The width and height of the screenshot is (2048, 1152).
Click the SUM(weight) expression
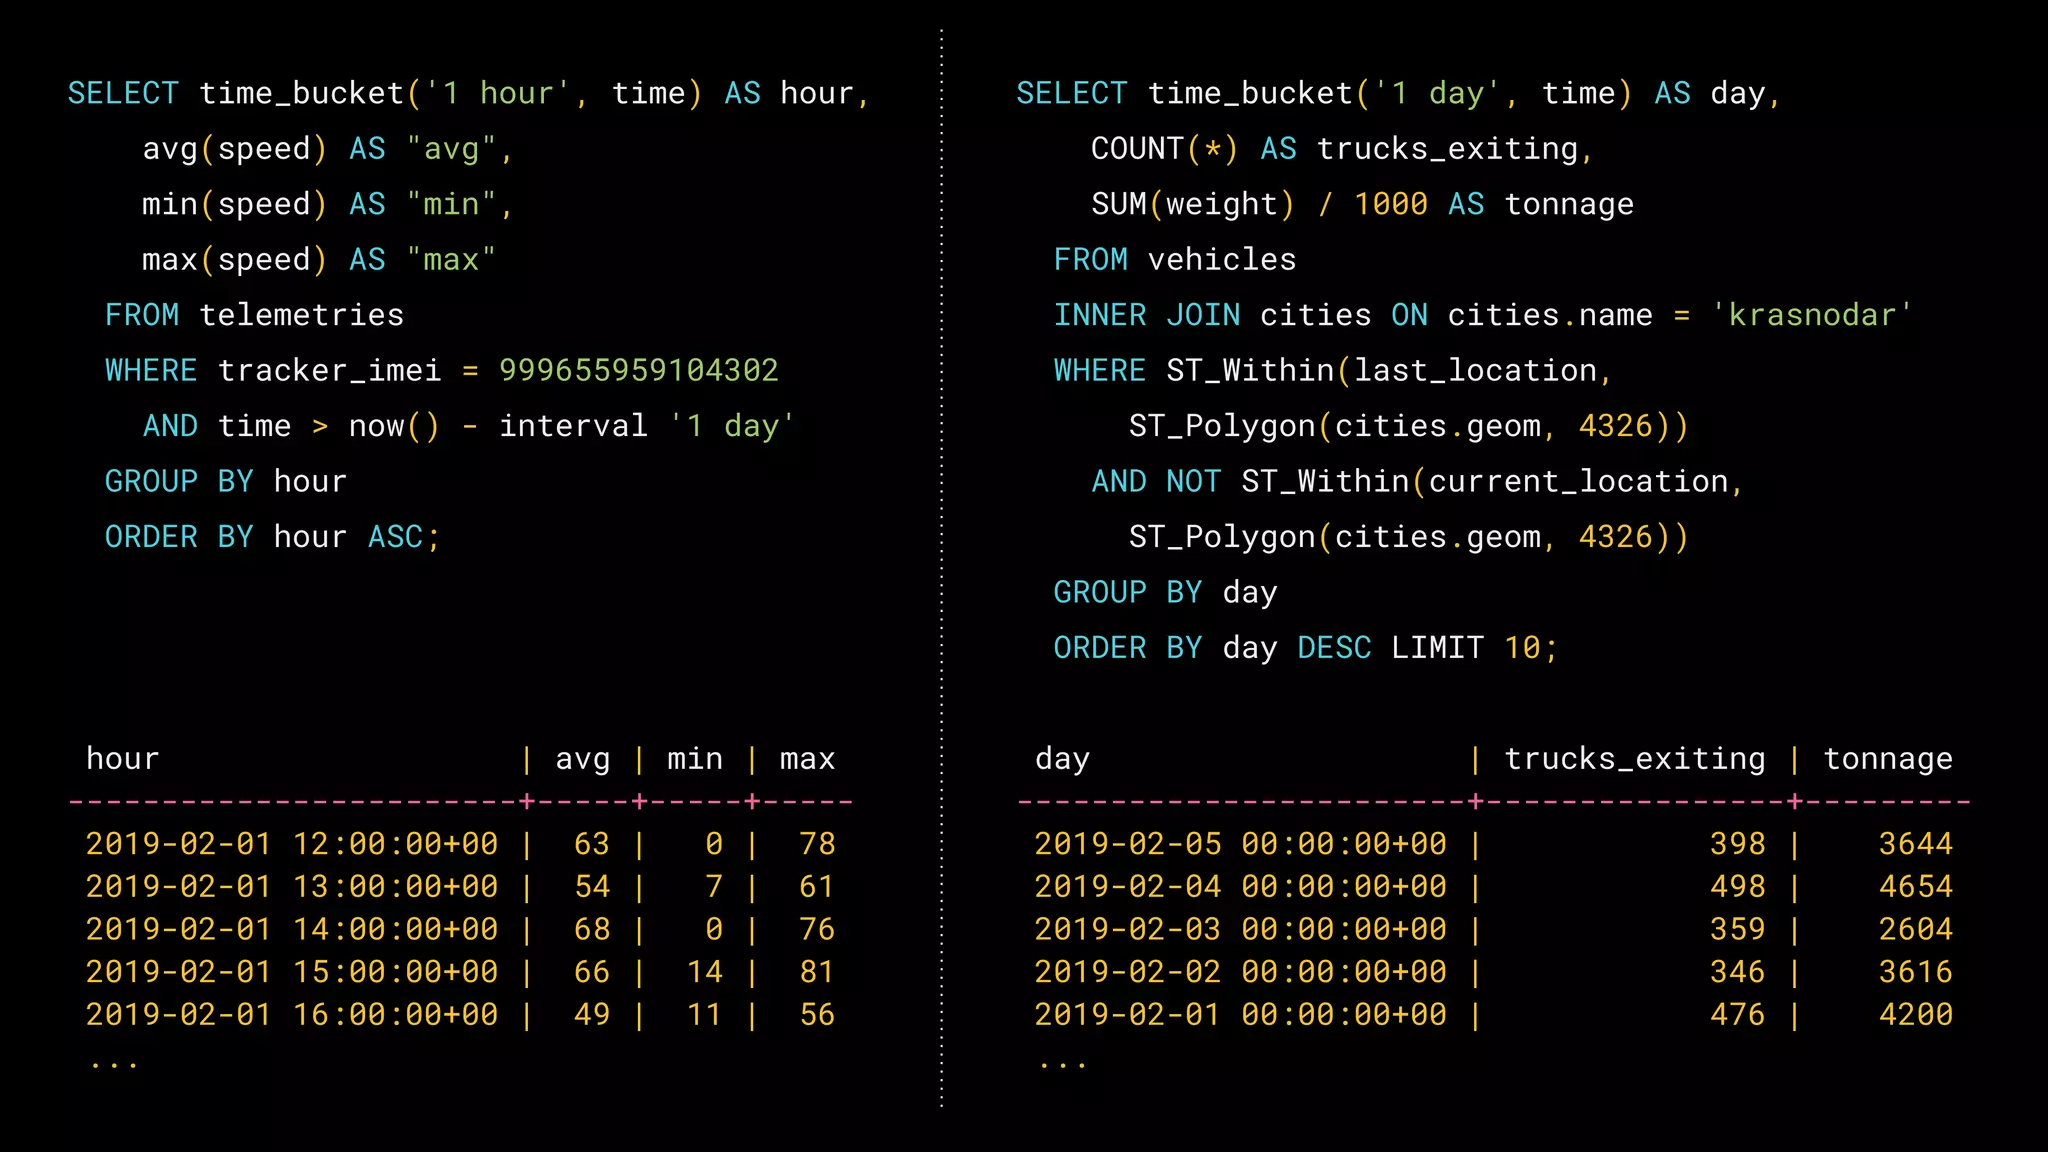1192,205
